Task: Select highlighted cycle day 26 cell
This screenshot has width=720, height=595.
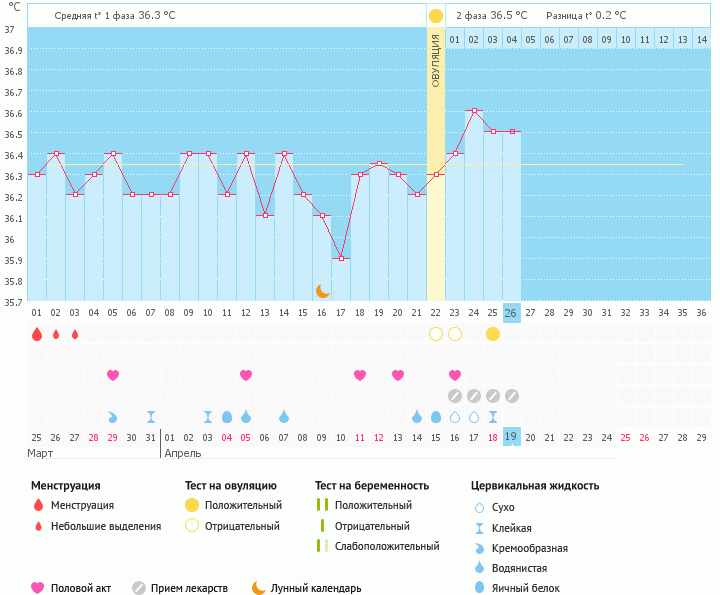Action: coord(512,313)
